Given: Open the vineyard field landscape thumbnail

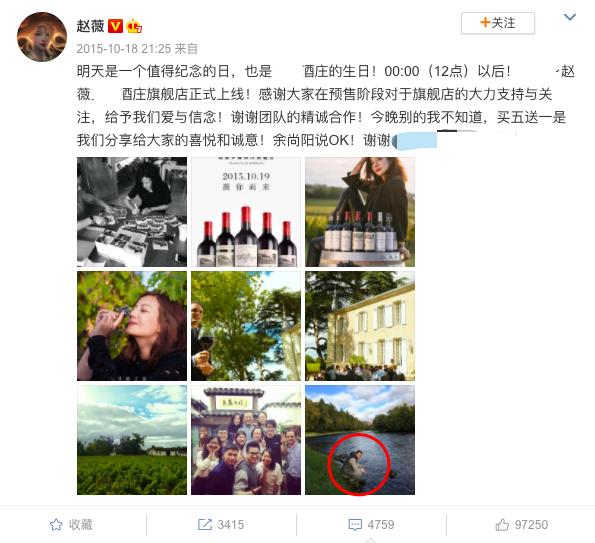Looking at the screenshot, I should 132,440.
